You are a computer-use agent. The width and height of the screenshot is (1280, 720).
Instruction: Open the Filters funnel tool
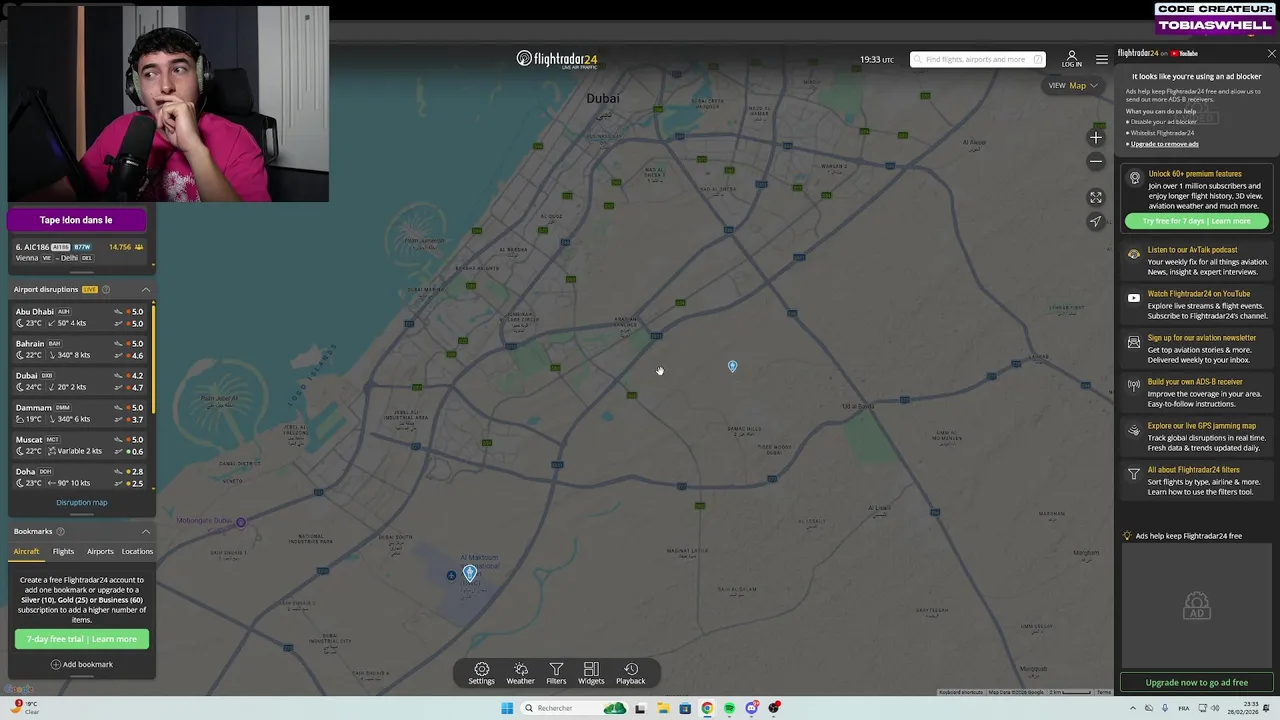pos(556,673)
